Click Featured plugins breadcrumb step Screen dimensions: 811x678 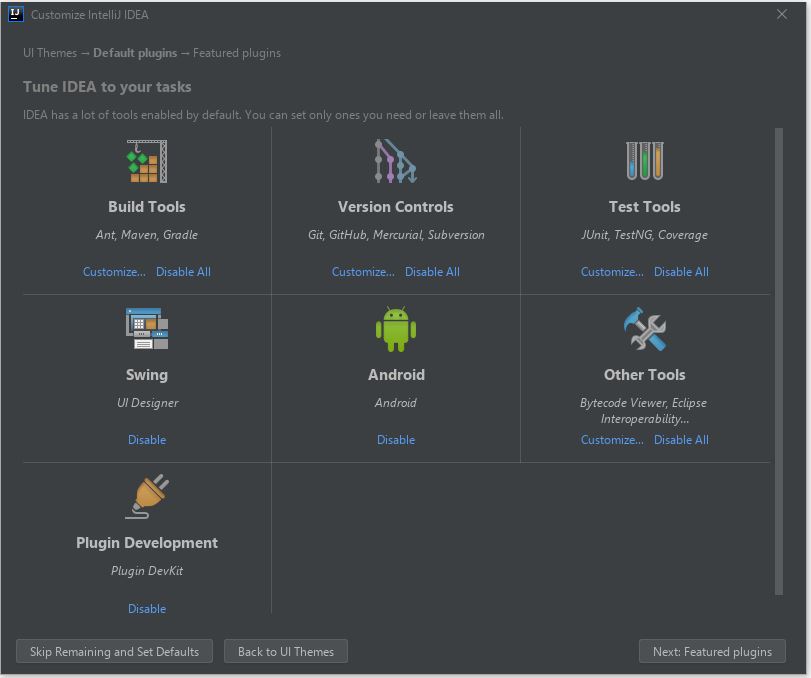click(237, 53)
